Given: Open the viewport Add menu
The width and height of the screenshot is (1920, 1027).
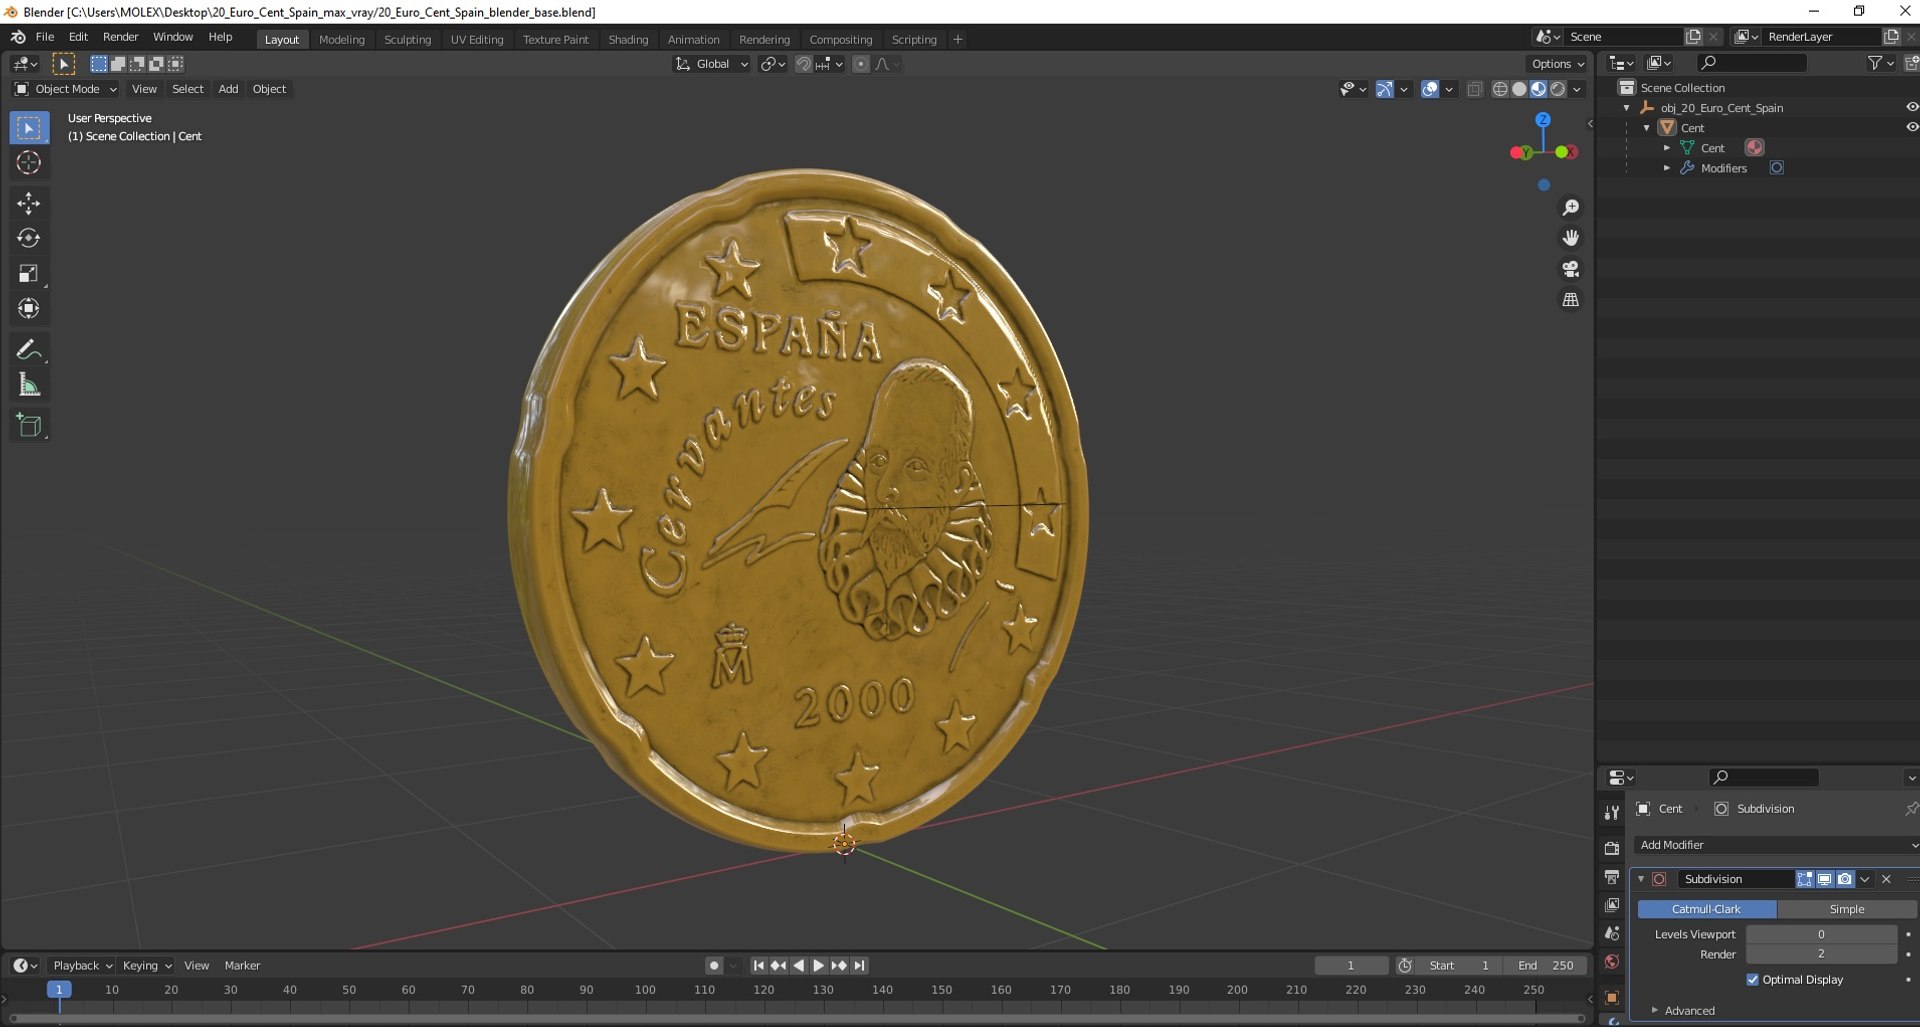Looking at the screenshot, I should pos(228,89).
